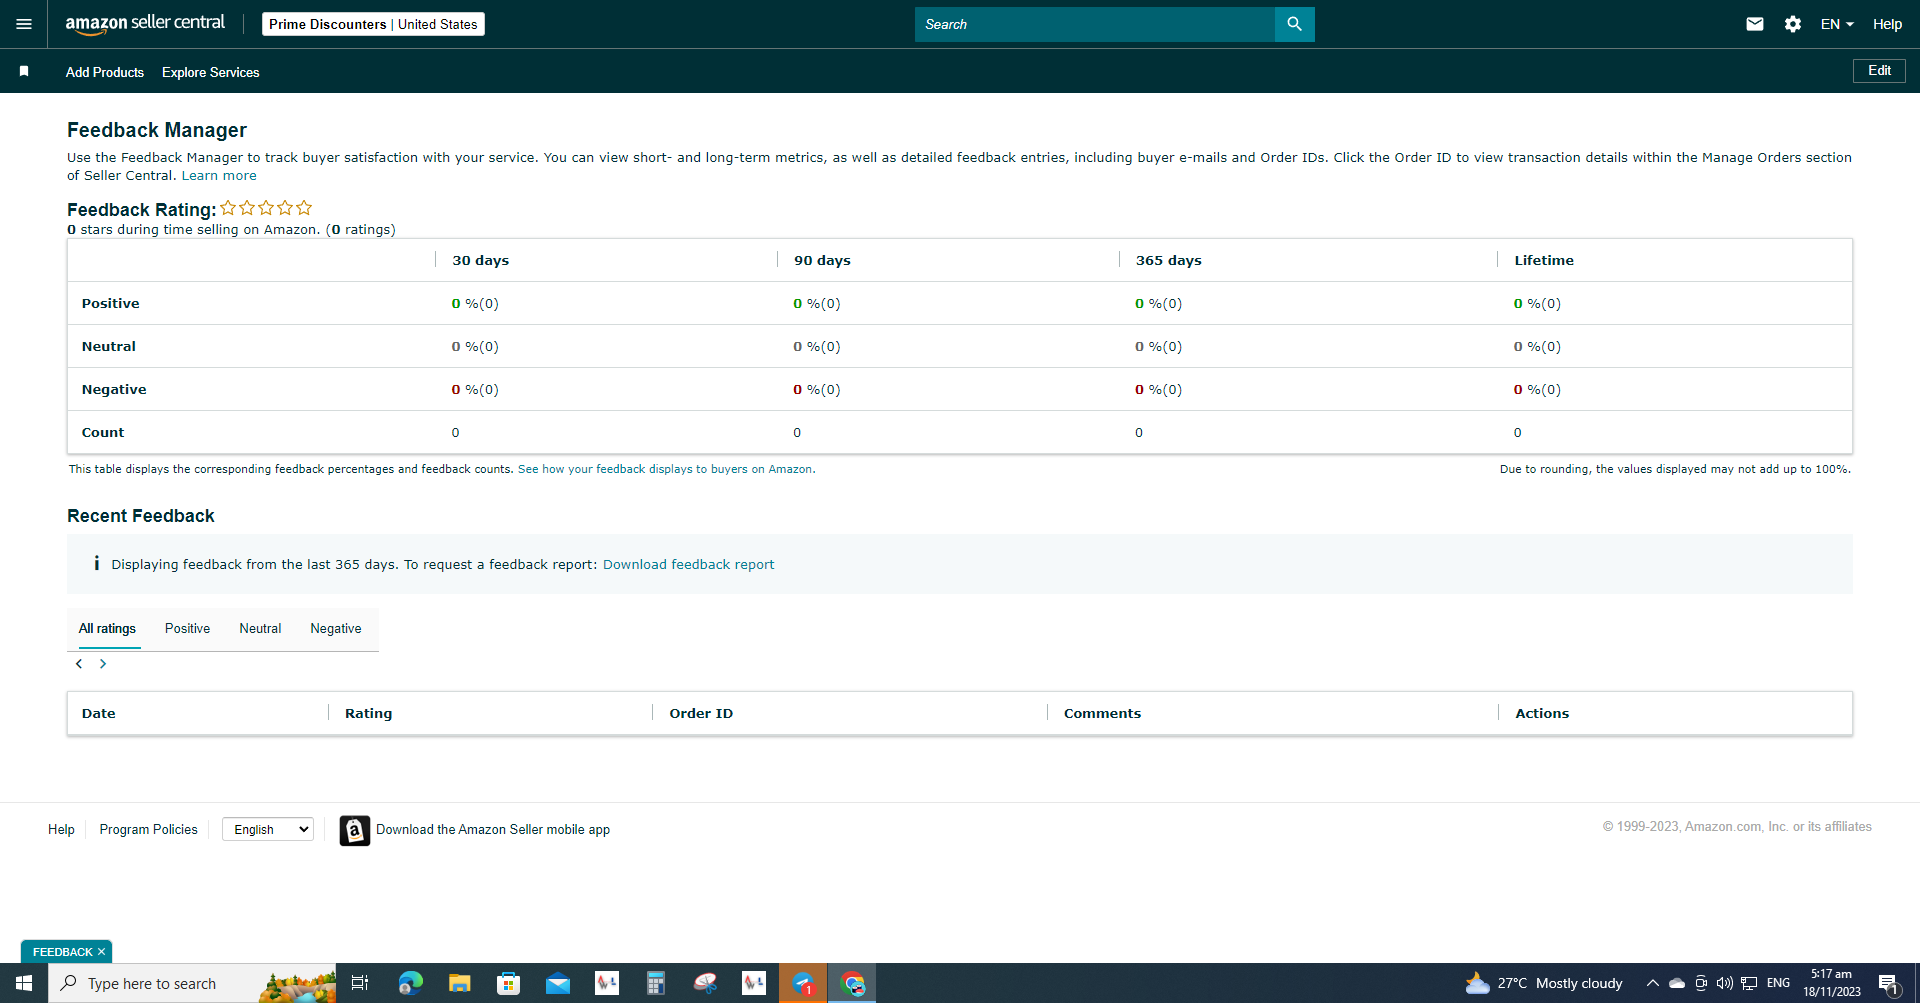Switch to Chrome in the taskbar
This screenshot has height=1003, width=1920.
tap(852, 983)
